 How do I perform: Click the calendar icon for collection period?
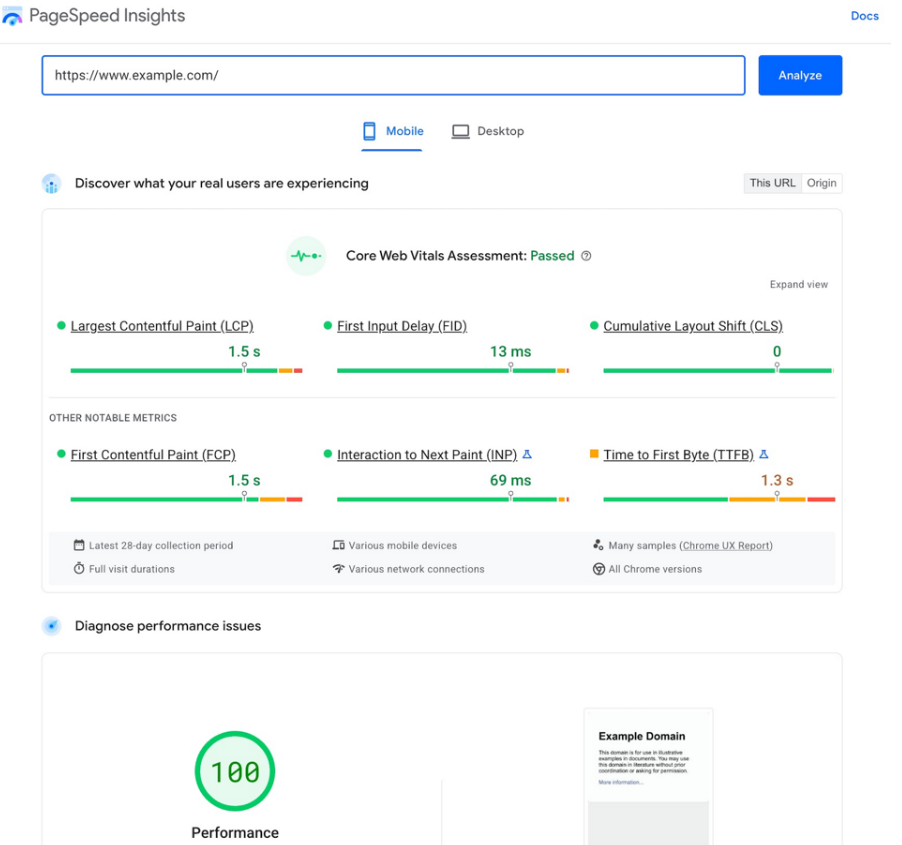[x=79, y=546]
